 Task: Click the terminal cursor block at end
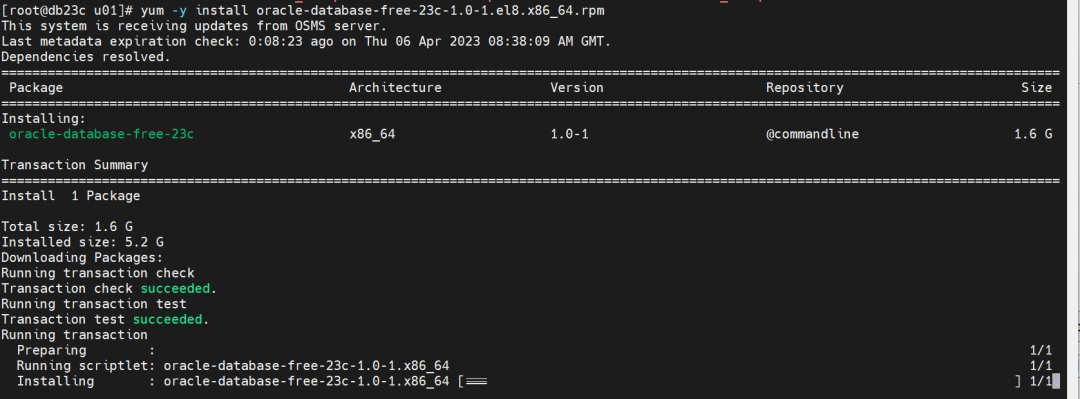coord(1056,382)
